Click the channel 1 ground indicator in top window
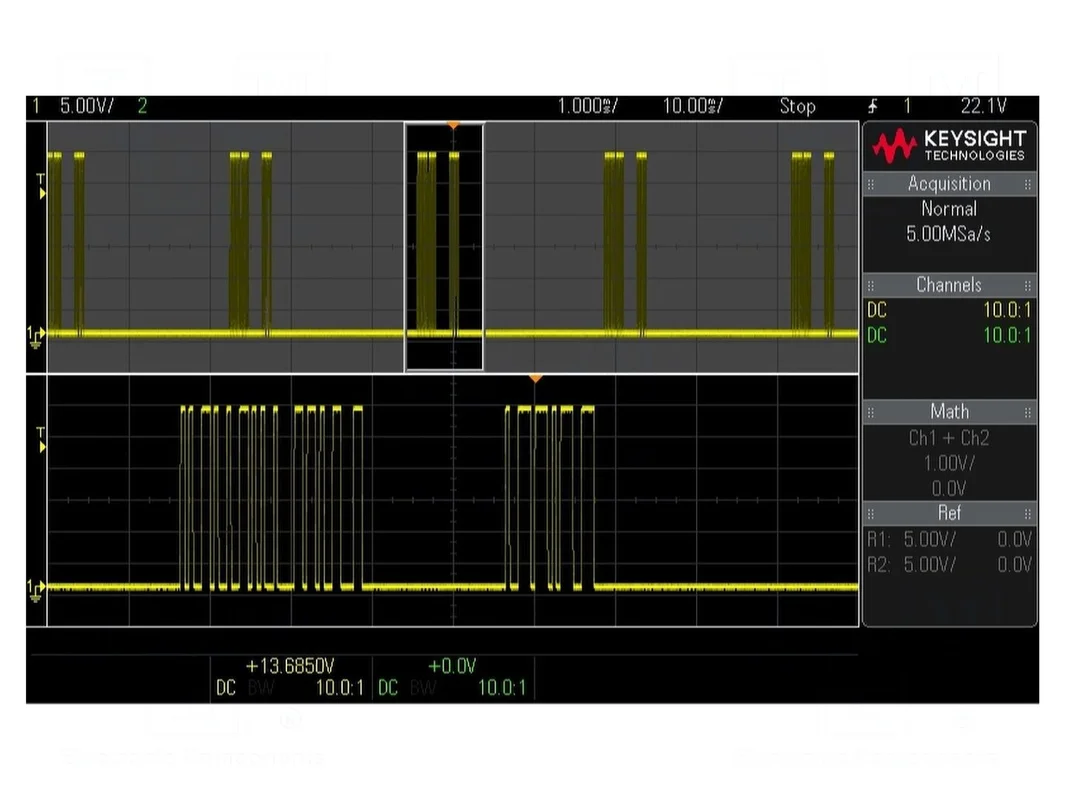Image resolution: width=1066 pixels, height=800 pixels. click(36, 336)
